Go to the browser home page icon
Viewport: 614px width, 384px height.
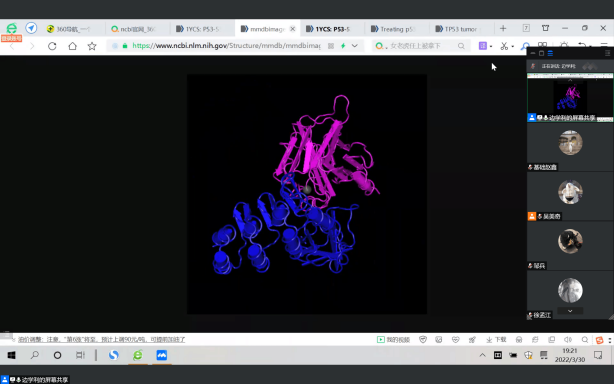(72, 46)
